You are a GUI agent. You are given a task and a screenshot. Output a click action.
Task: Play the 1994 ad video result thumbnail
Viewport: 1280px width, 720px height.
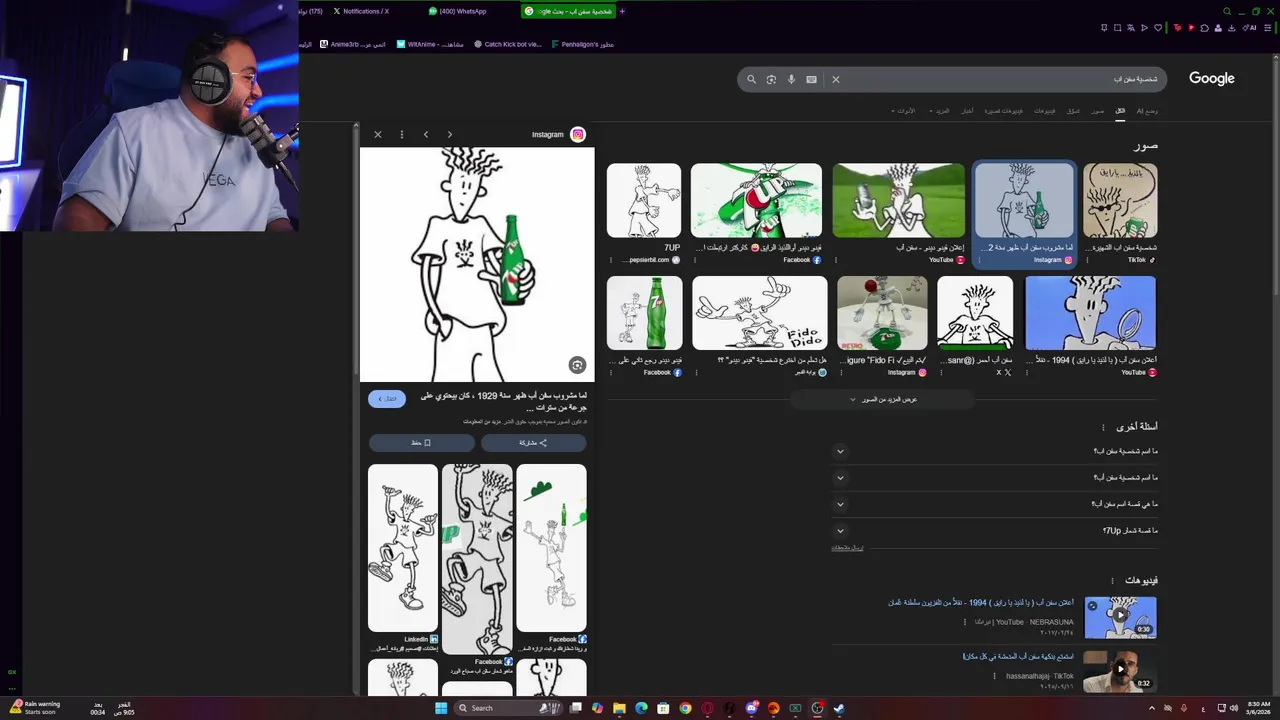point(1120,617)
